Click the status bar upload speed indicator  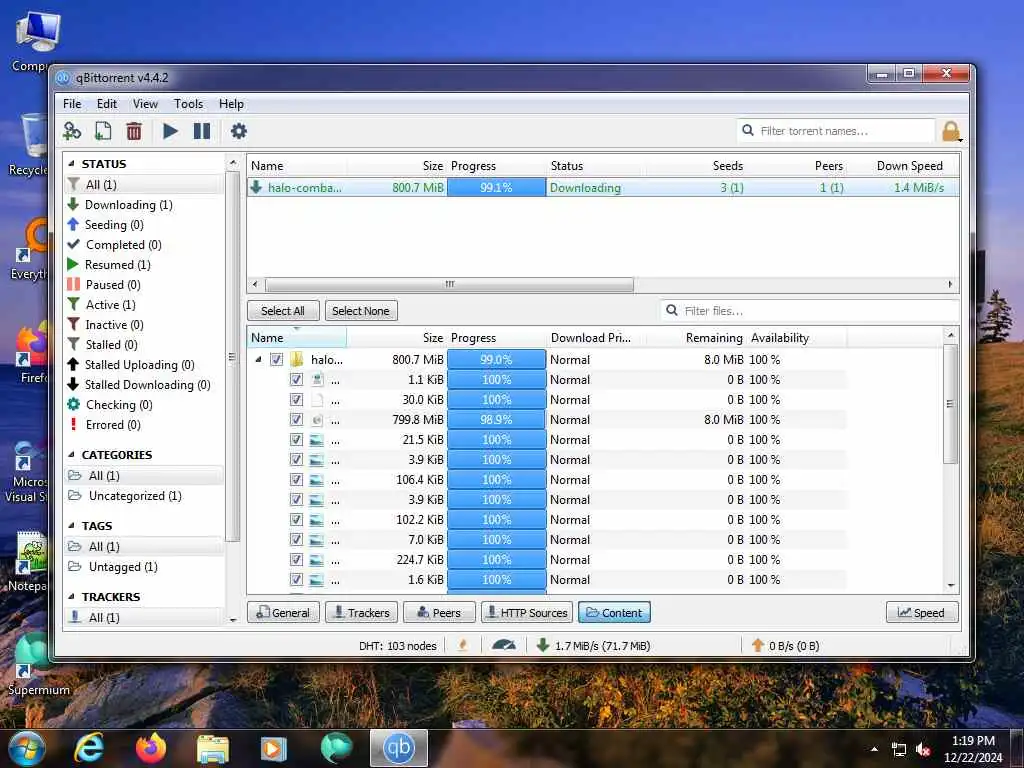[786, 646]
